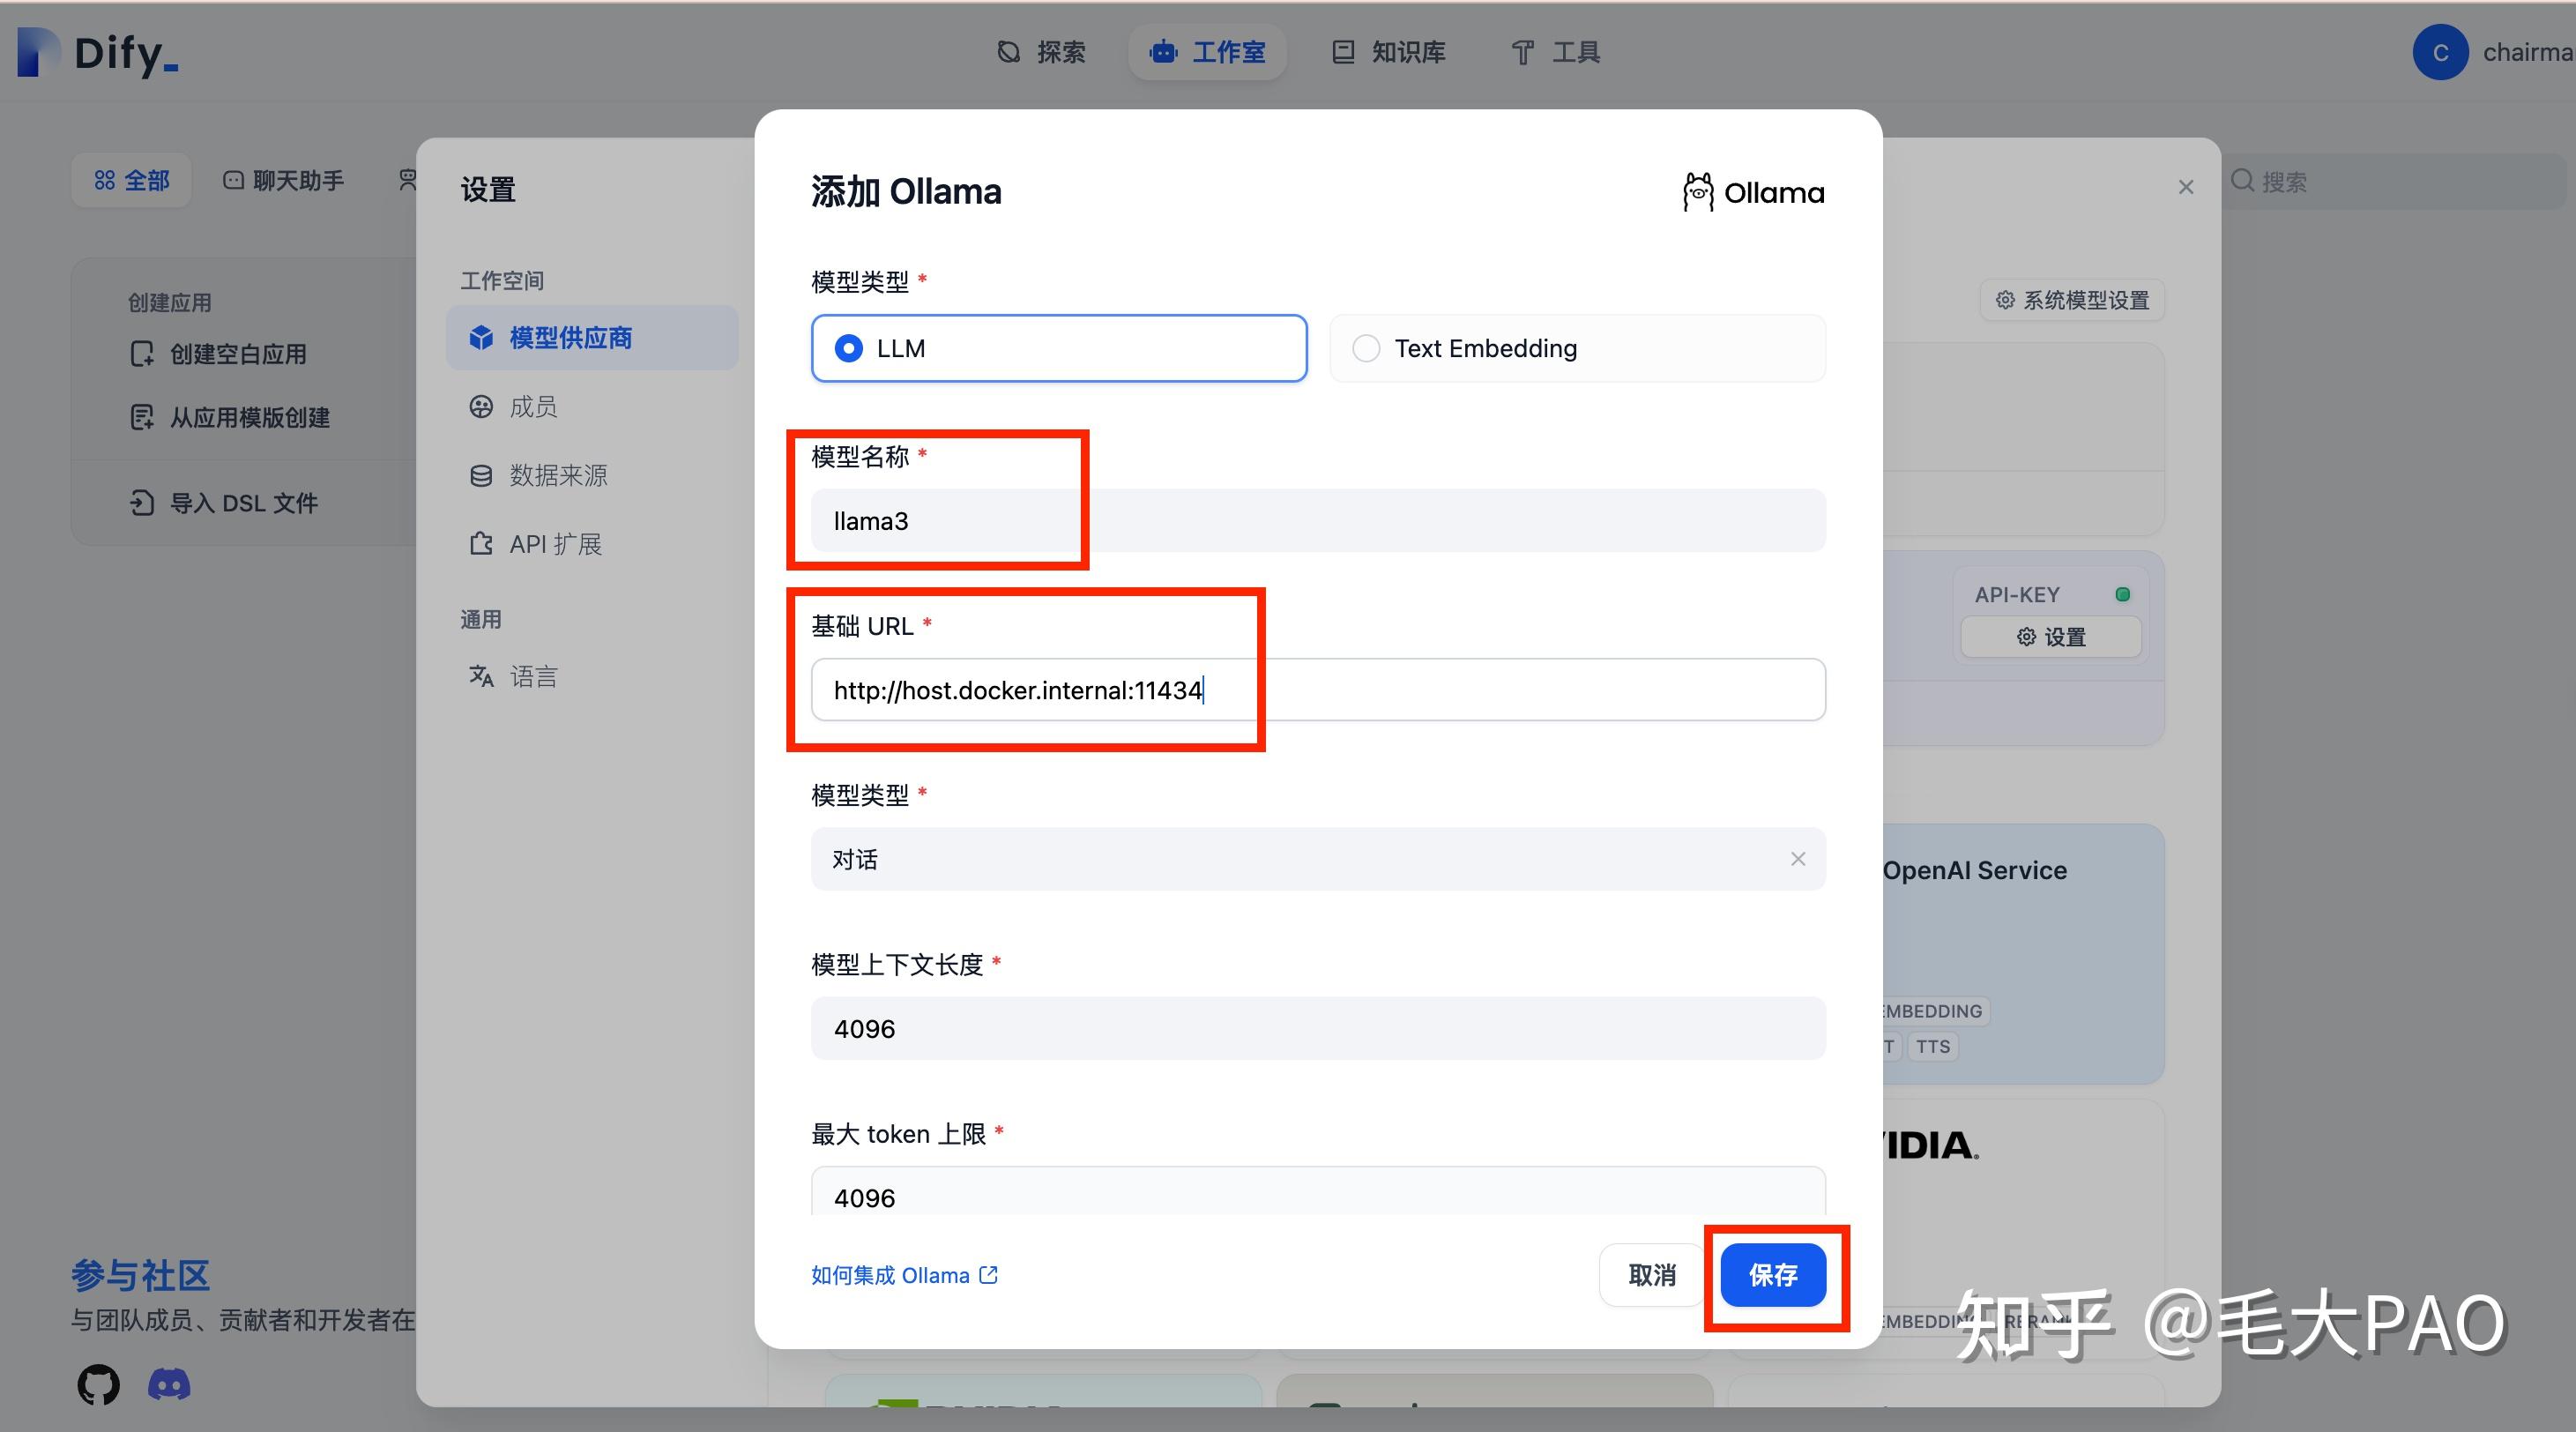Click the 工作室 robot icon

coord(1163,52)
